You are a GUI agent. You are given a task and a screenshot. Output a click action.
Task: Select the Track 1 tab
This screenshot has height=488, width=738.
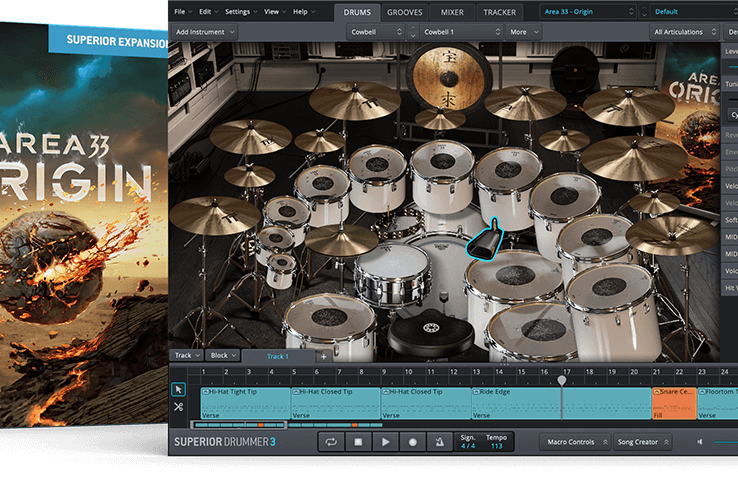[x=278, y=356]
